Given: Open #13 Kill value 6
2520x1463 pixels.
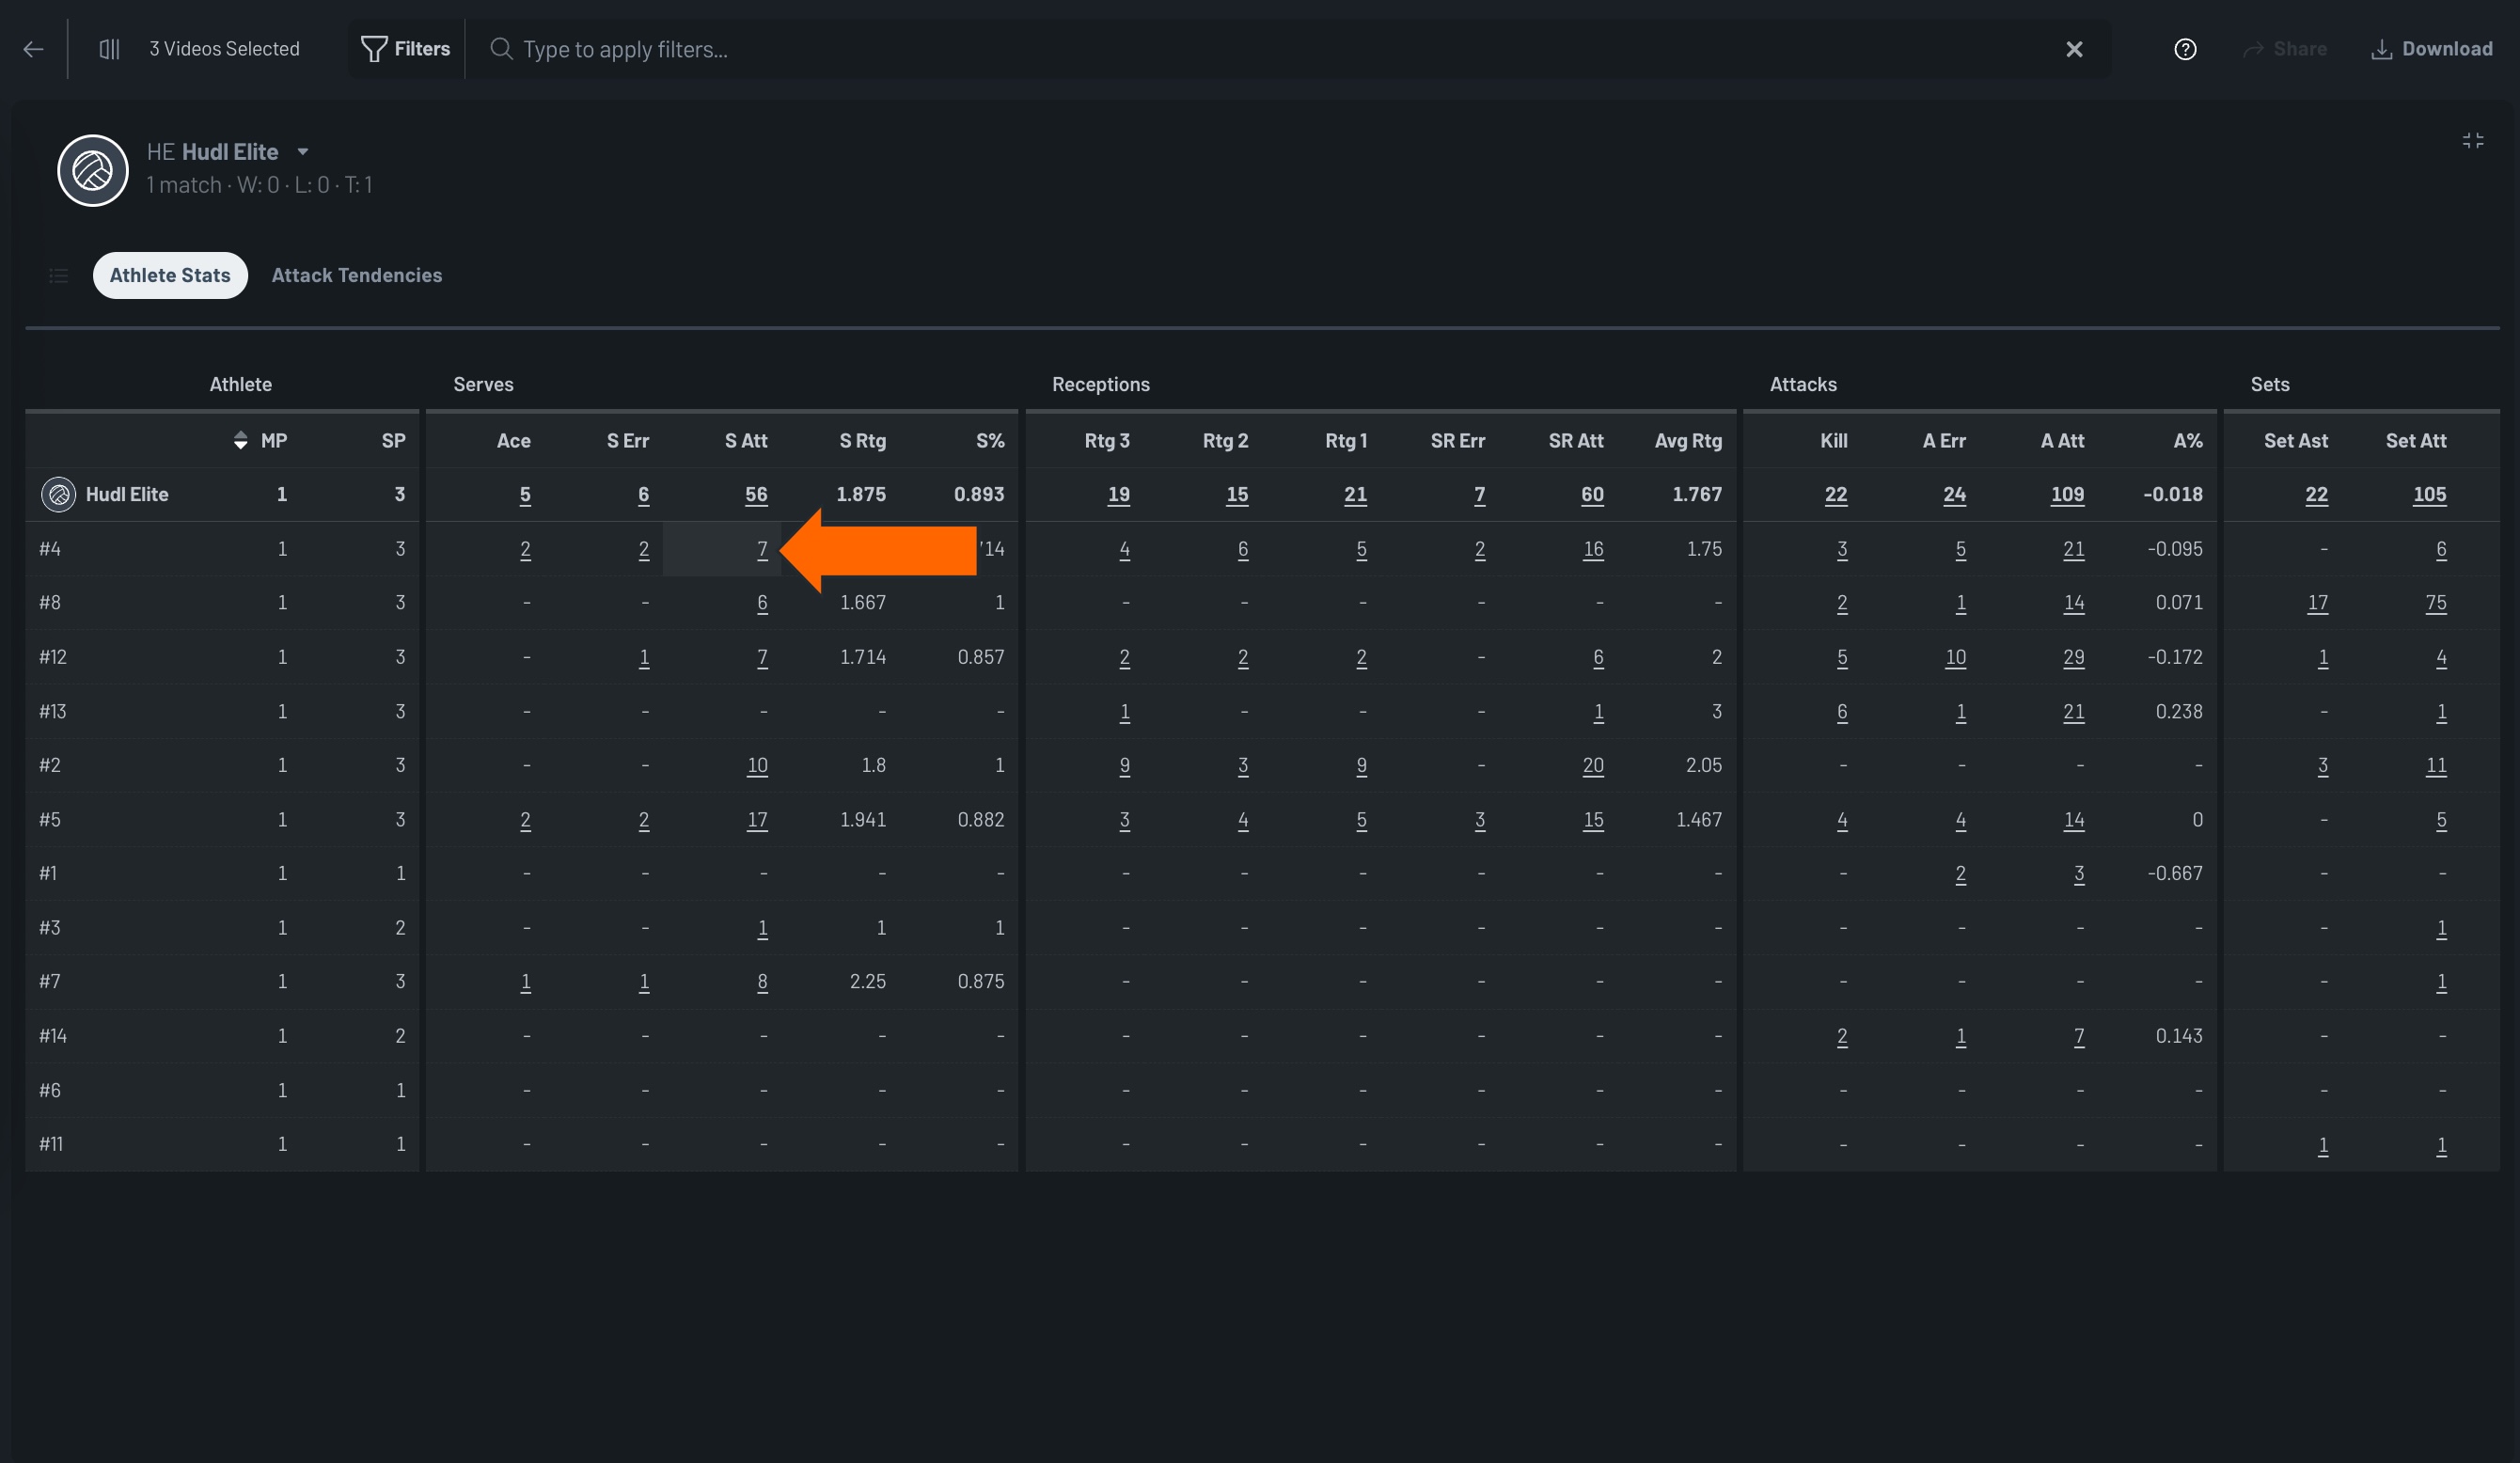Looking at the screenshot, I should [x=1842, y=712].
